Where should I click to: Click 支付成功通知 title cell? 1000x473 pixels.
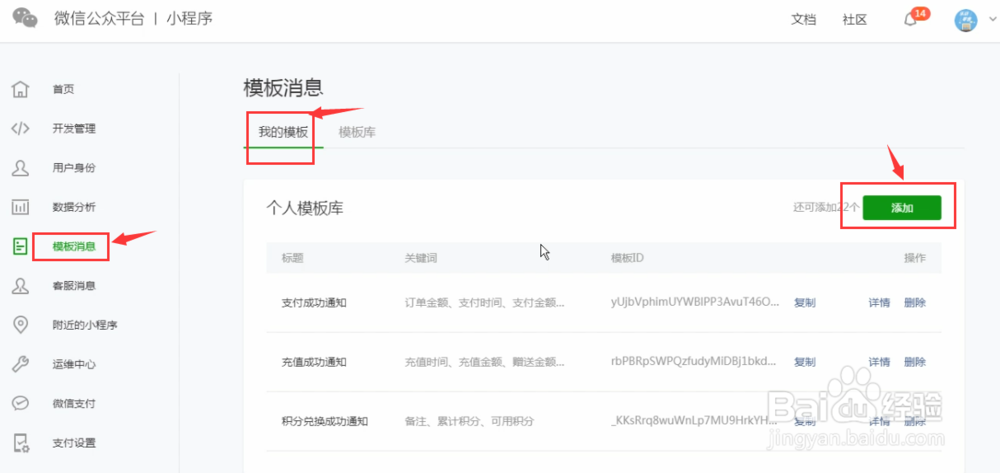point(314,303)
